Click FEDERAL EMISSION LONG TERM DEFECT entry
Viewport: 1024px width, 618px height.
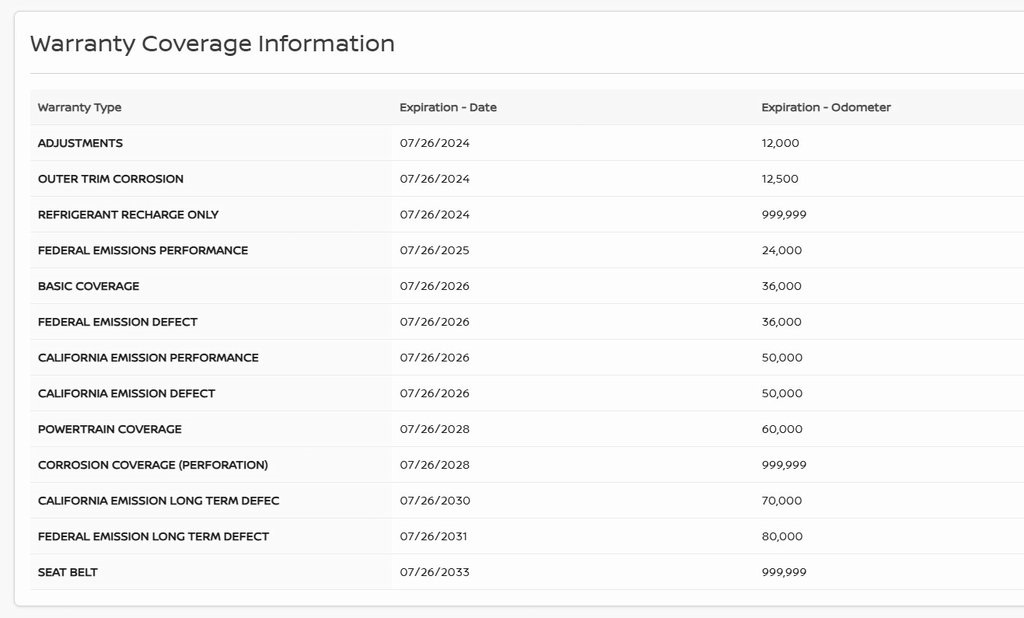[x=153, y=537]
